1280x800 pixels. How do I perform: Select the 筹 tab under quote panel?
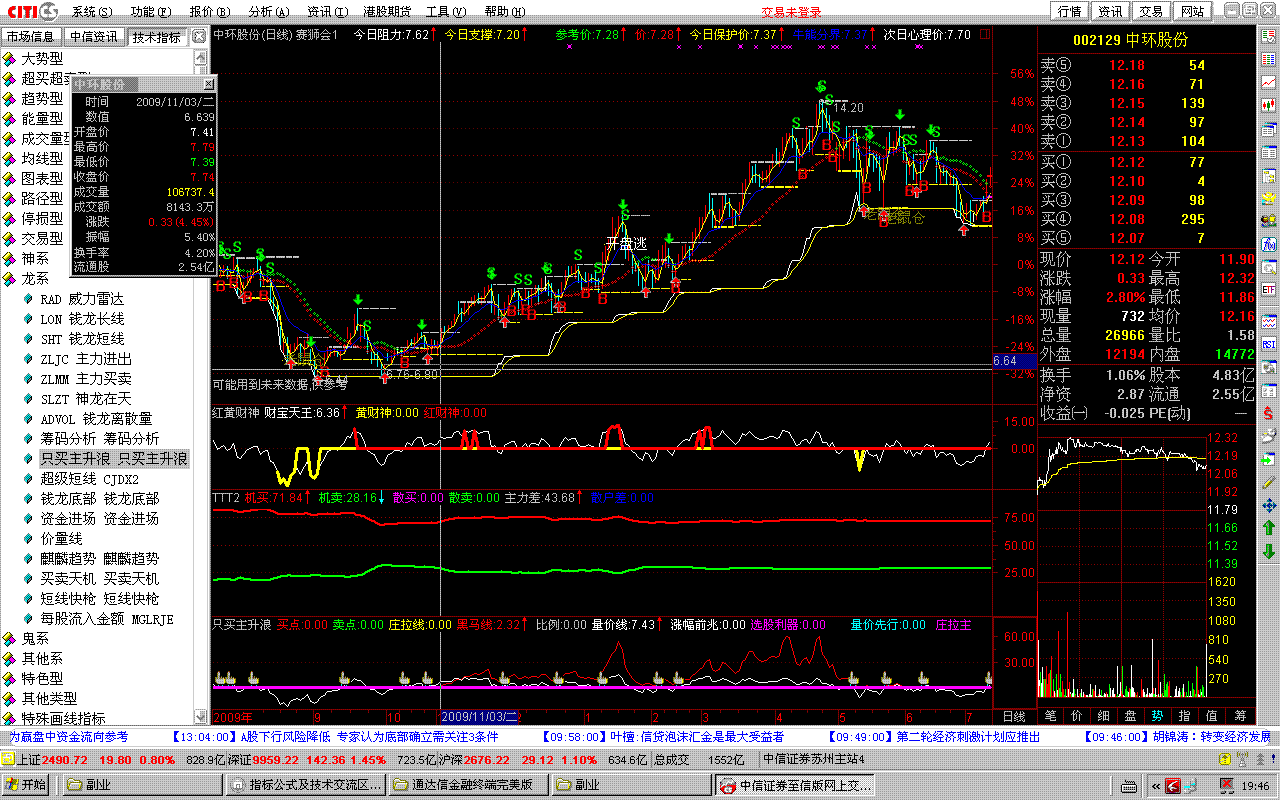(x=1240, y=716)
